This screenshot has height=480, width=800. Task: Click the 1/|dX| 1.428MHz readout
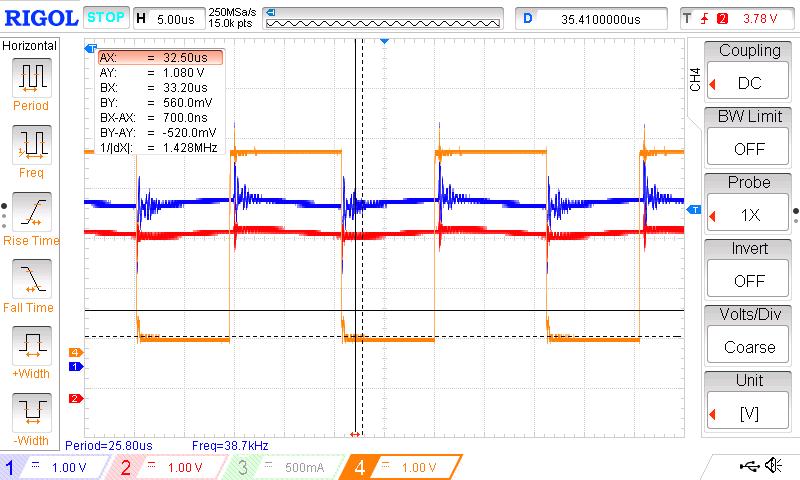160,147
